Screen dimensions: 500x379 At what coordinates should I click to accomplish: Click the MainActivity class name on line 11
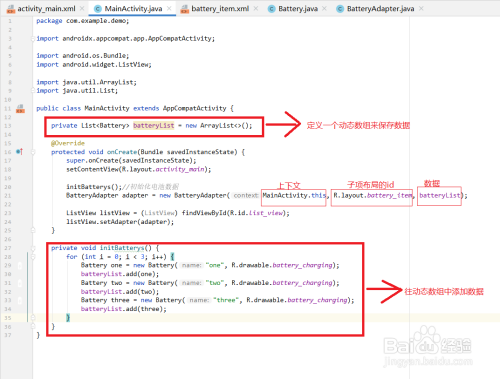pyautogui.click(x=107, y=108)
